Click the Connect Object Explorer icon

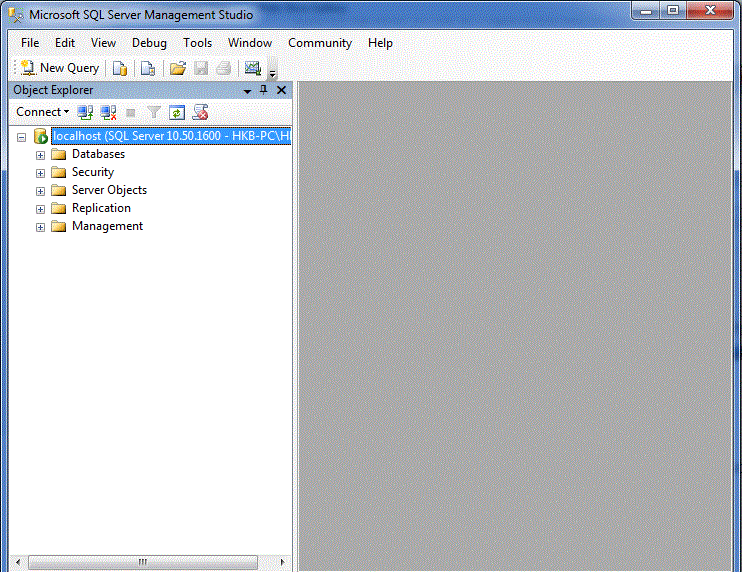tap(85, 113)
